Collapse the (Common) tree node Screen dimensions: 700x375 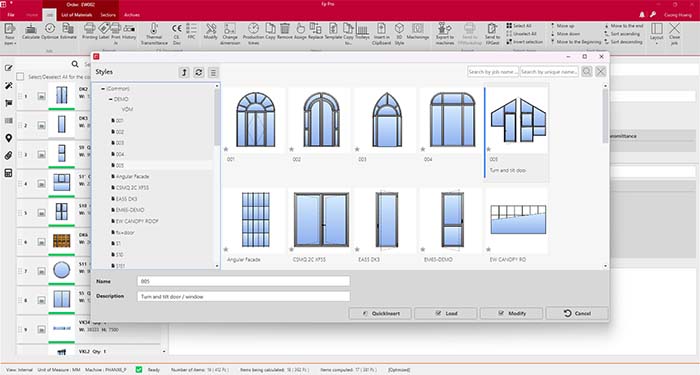point(103,89)
